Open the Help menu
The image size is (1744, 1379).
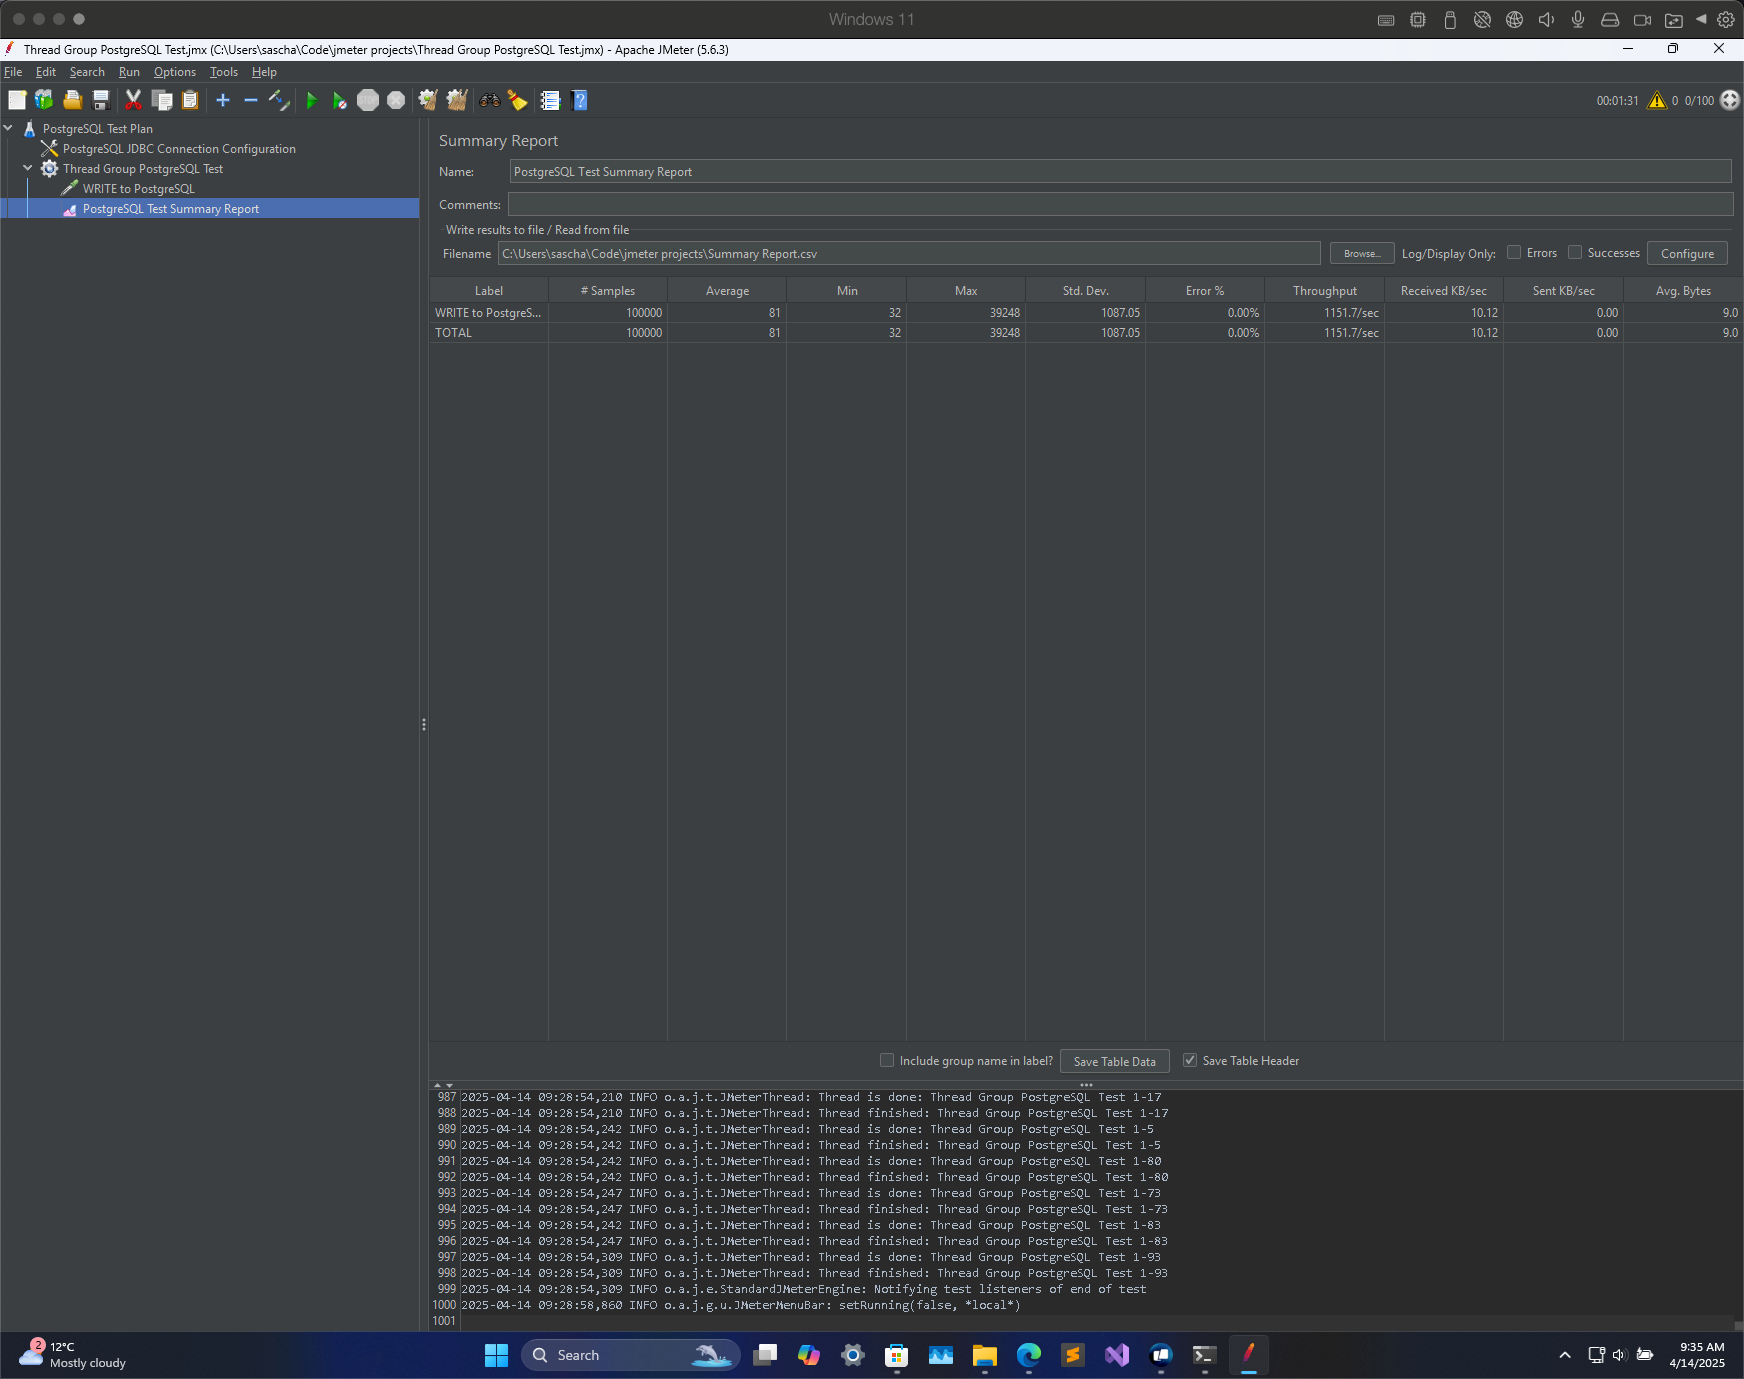(x=264, y=72)
